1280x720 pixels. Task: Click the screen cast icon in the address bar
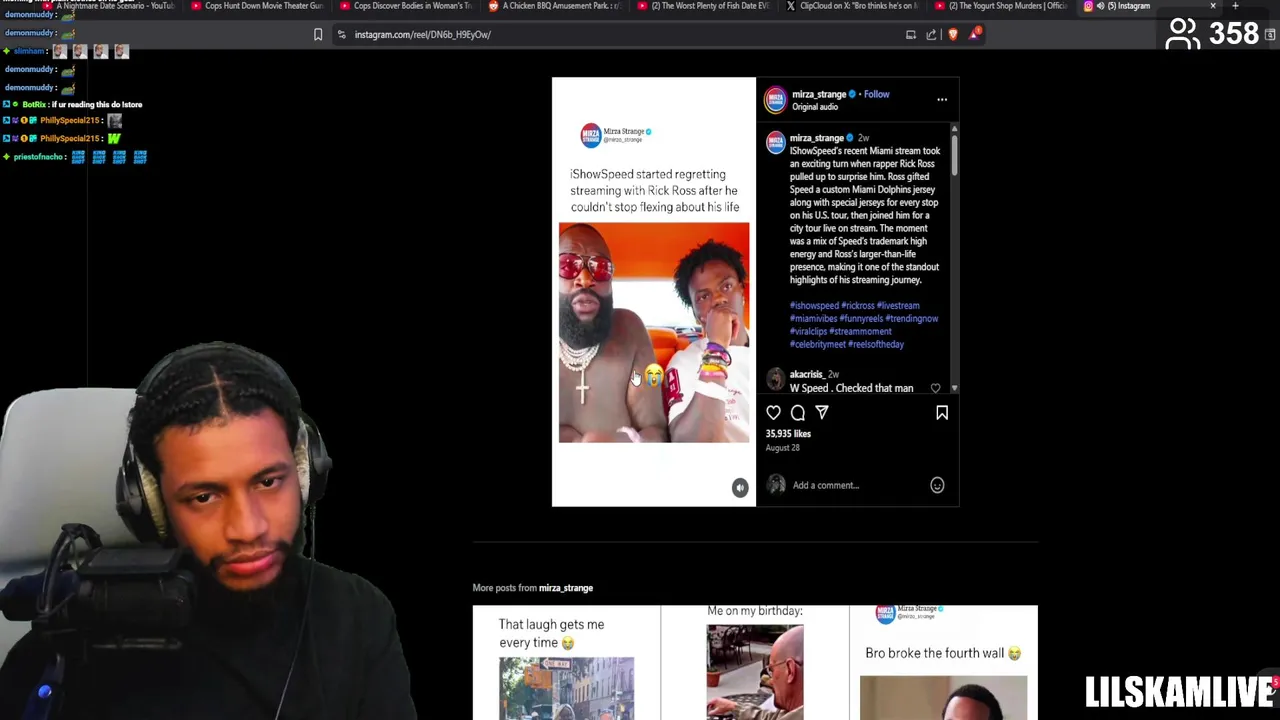click(910, 34)
